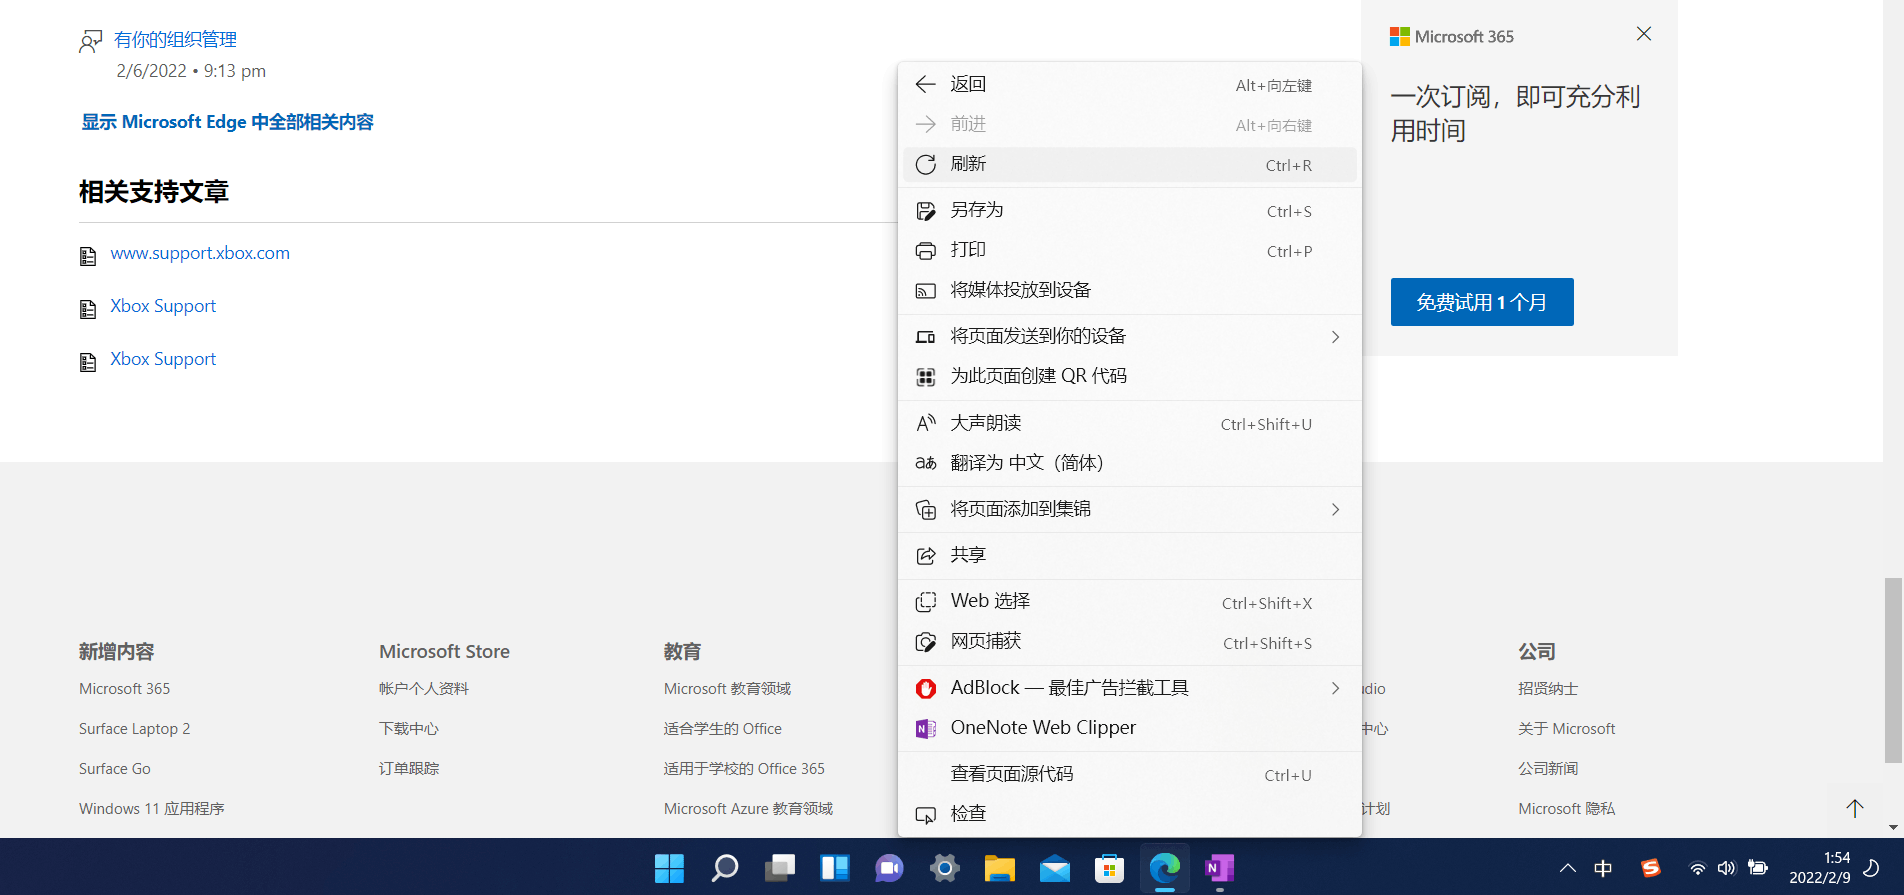Click the collections icon beside 将页面添加到集锦
Screen dimensions: 1904x895
[x=926, y=510]
